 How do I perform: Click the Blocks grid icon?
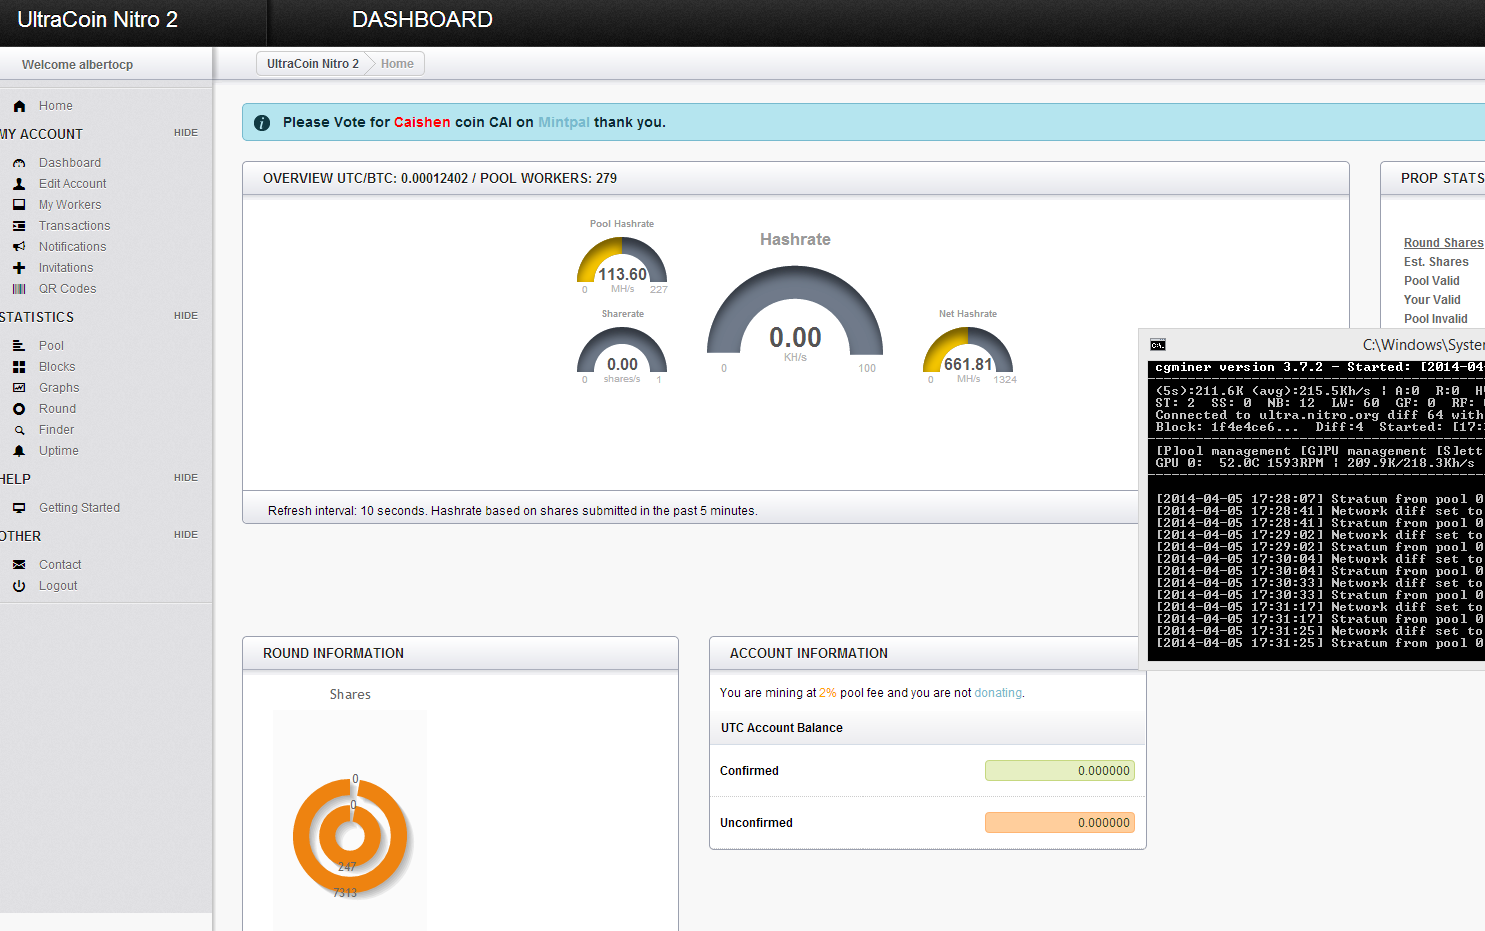tap(19, 367)
